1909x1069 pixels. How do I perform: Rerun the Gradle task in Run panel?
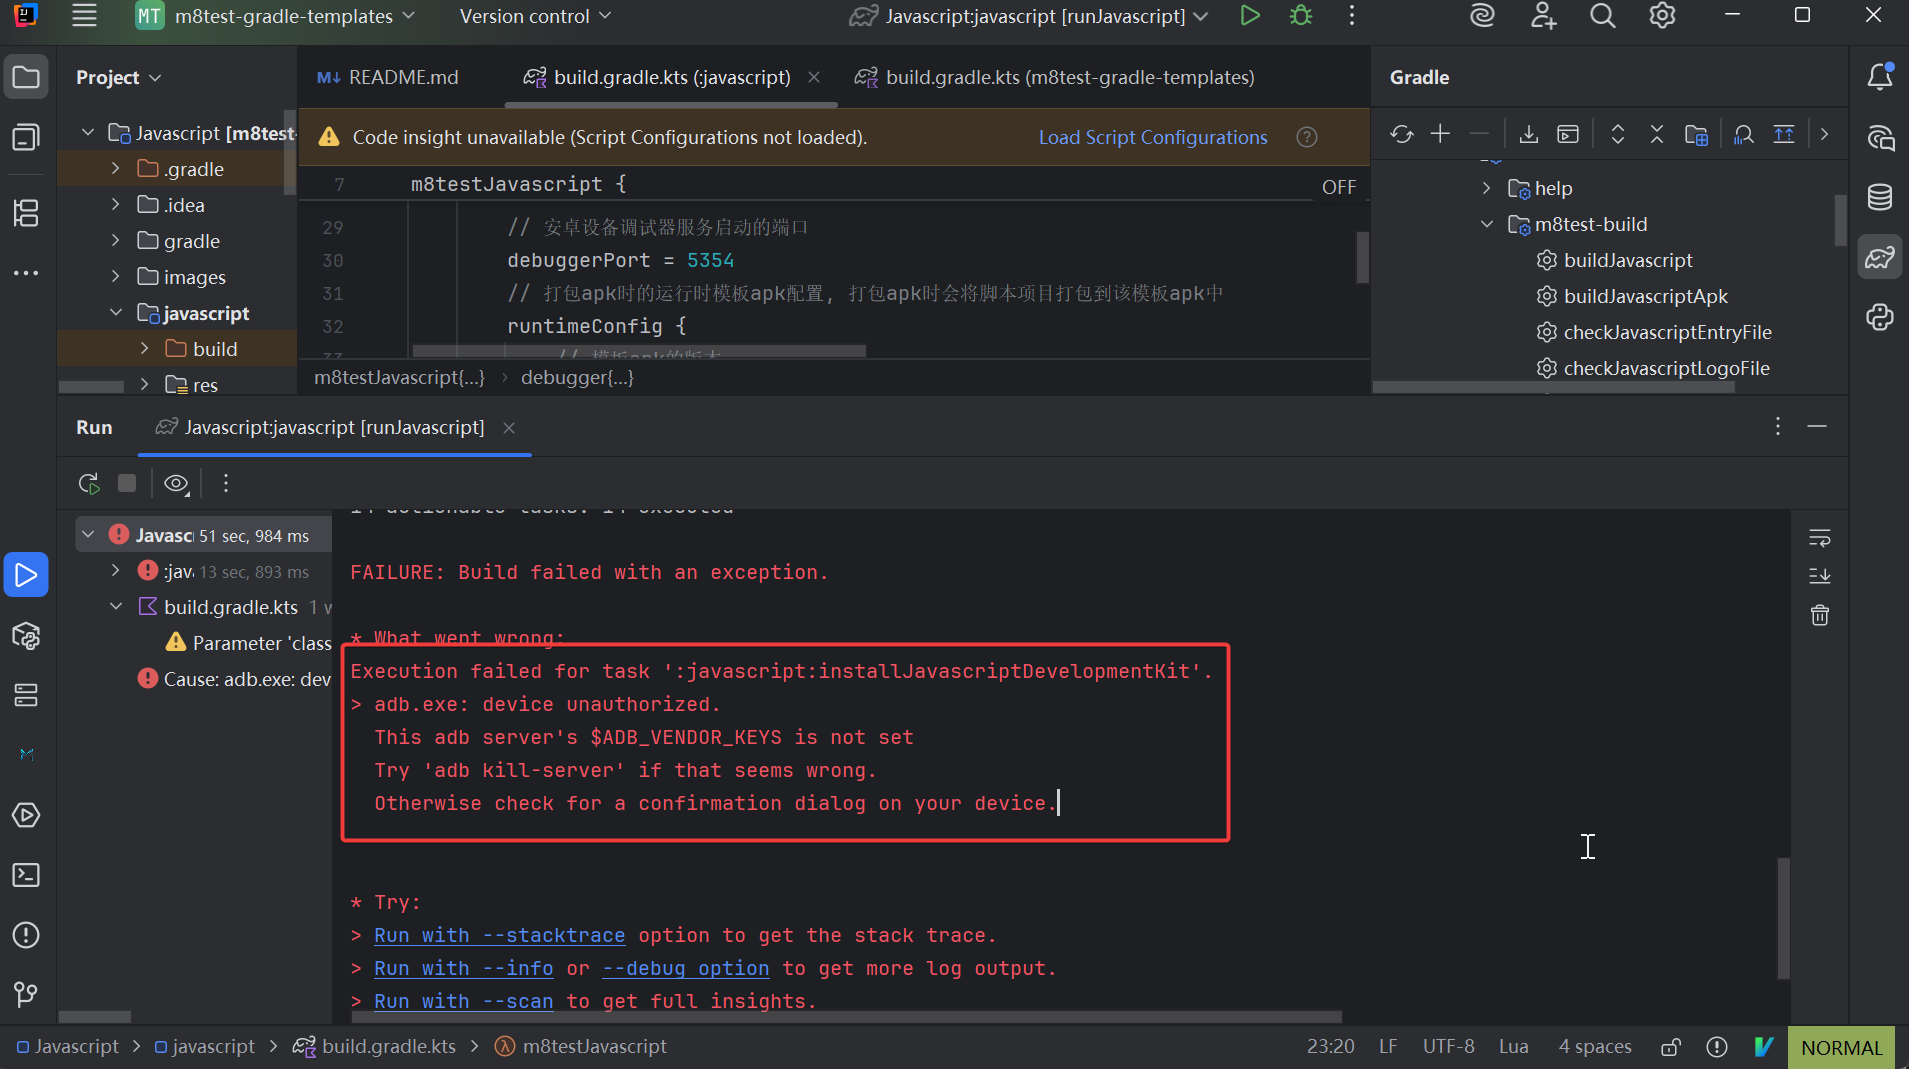[x=89, y=484]
